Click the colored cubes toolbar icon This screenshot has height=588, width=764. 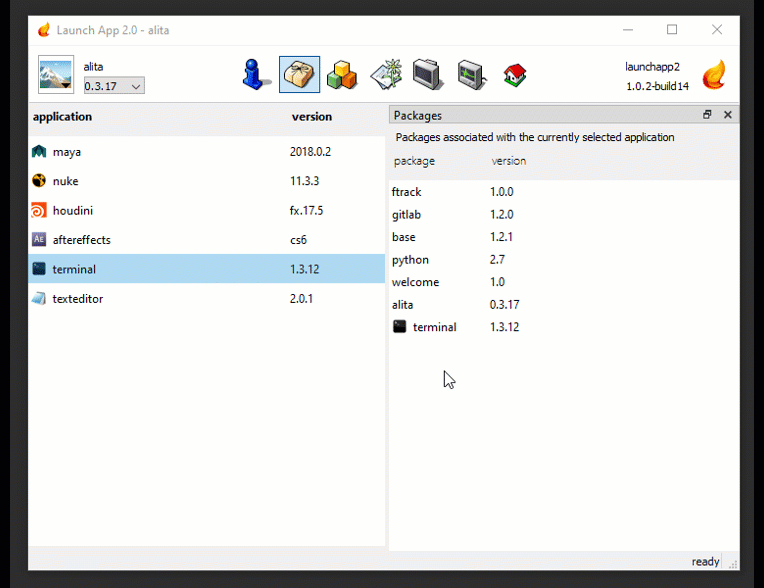pos(342,75)
